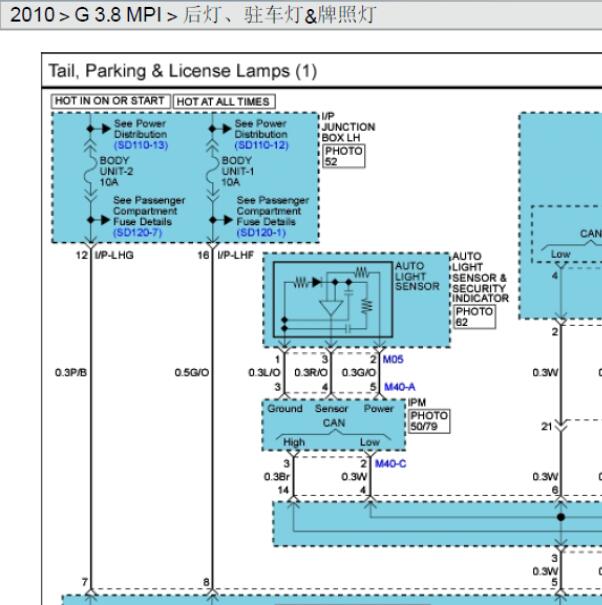Screen dimensions: 602x605
Task: Click the M40-A connector label
Action: pyautogui.click(x=399, y=387)
